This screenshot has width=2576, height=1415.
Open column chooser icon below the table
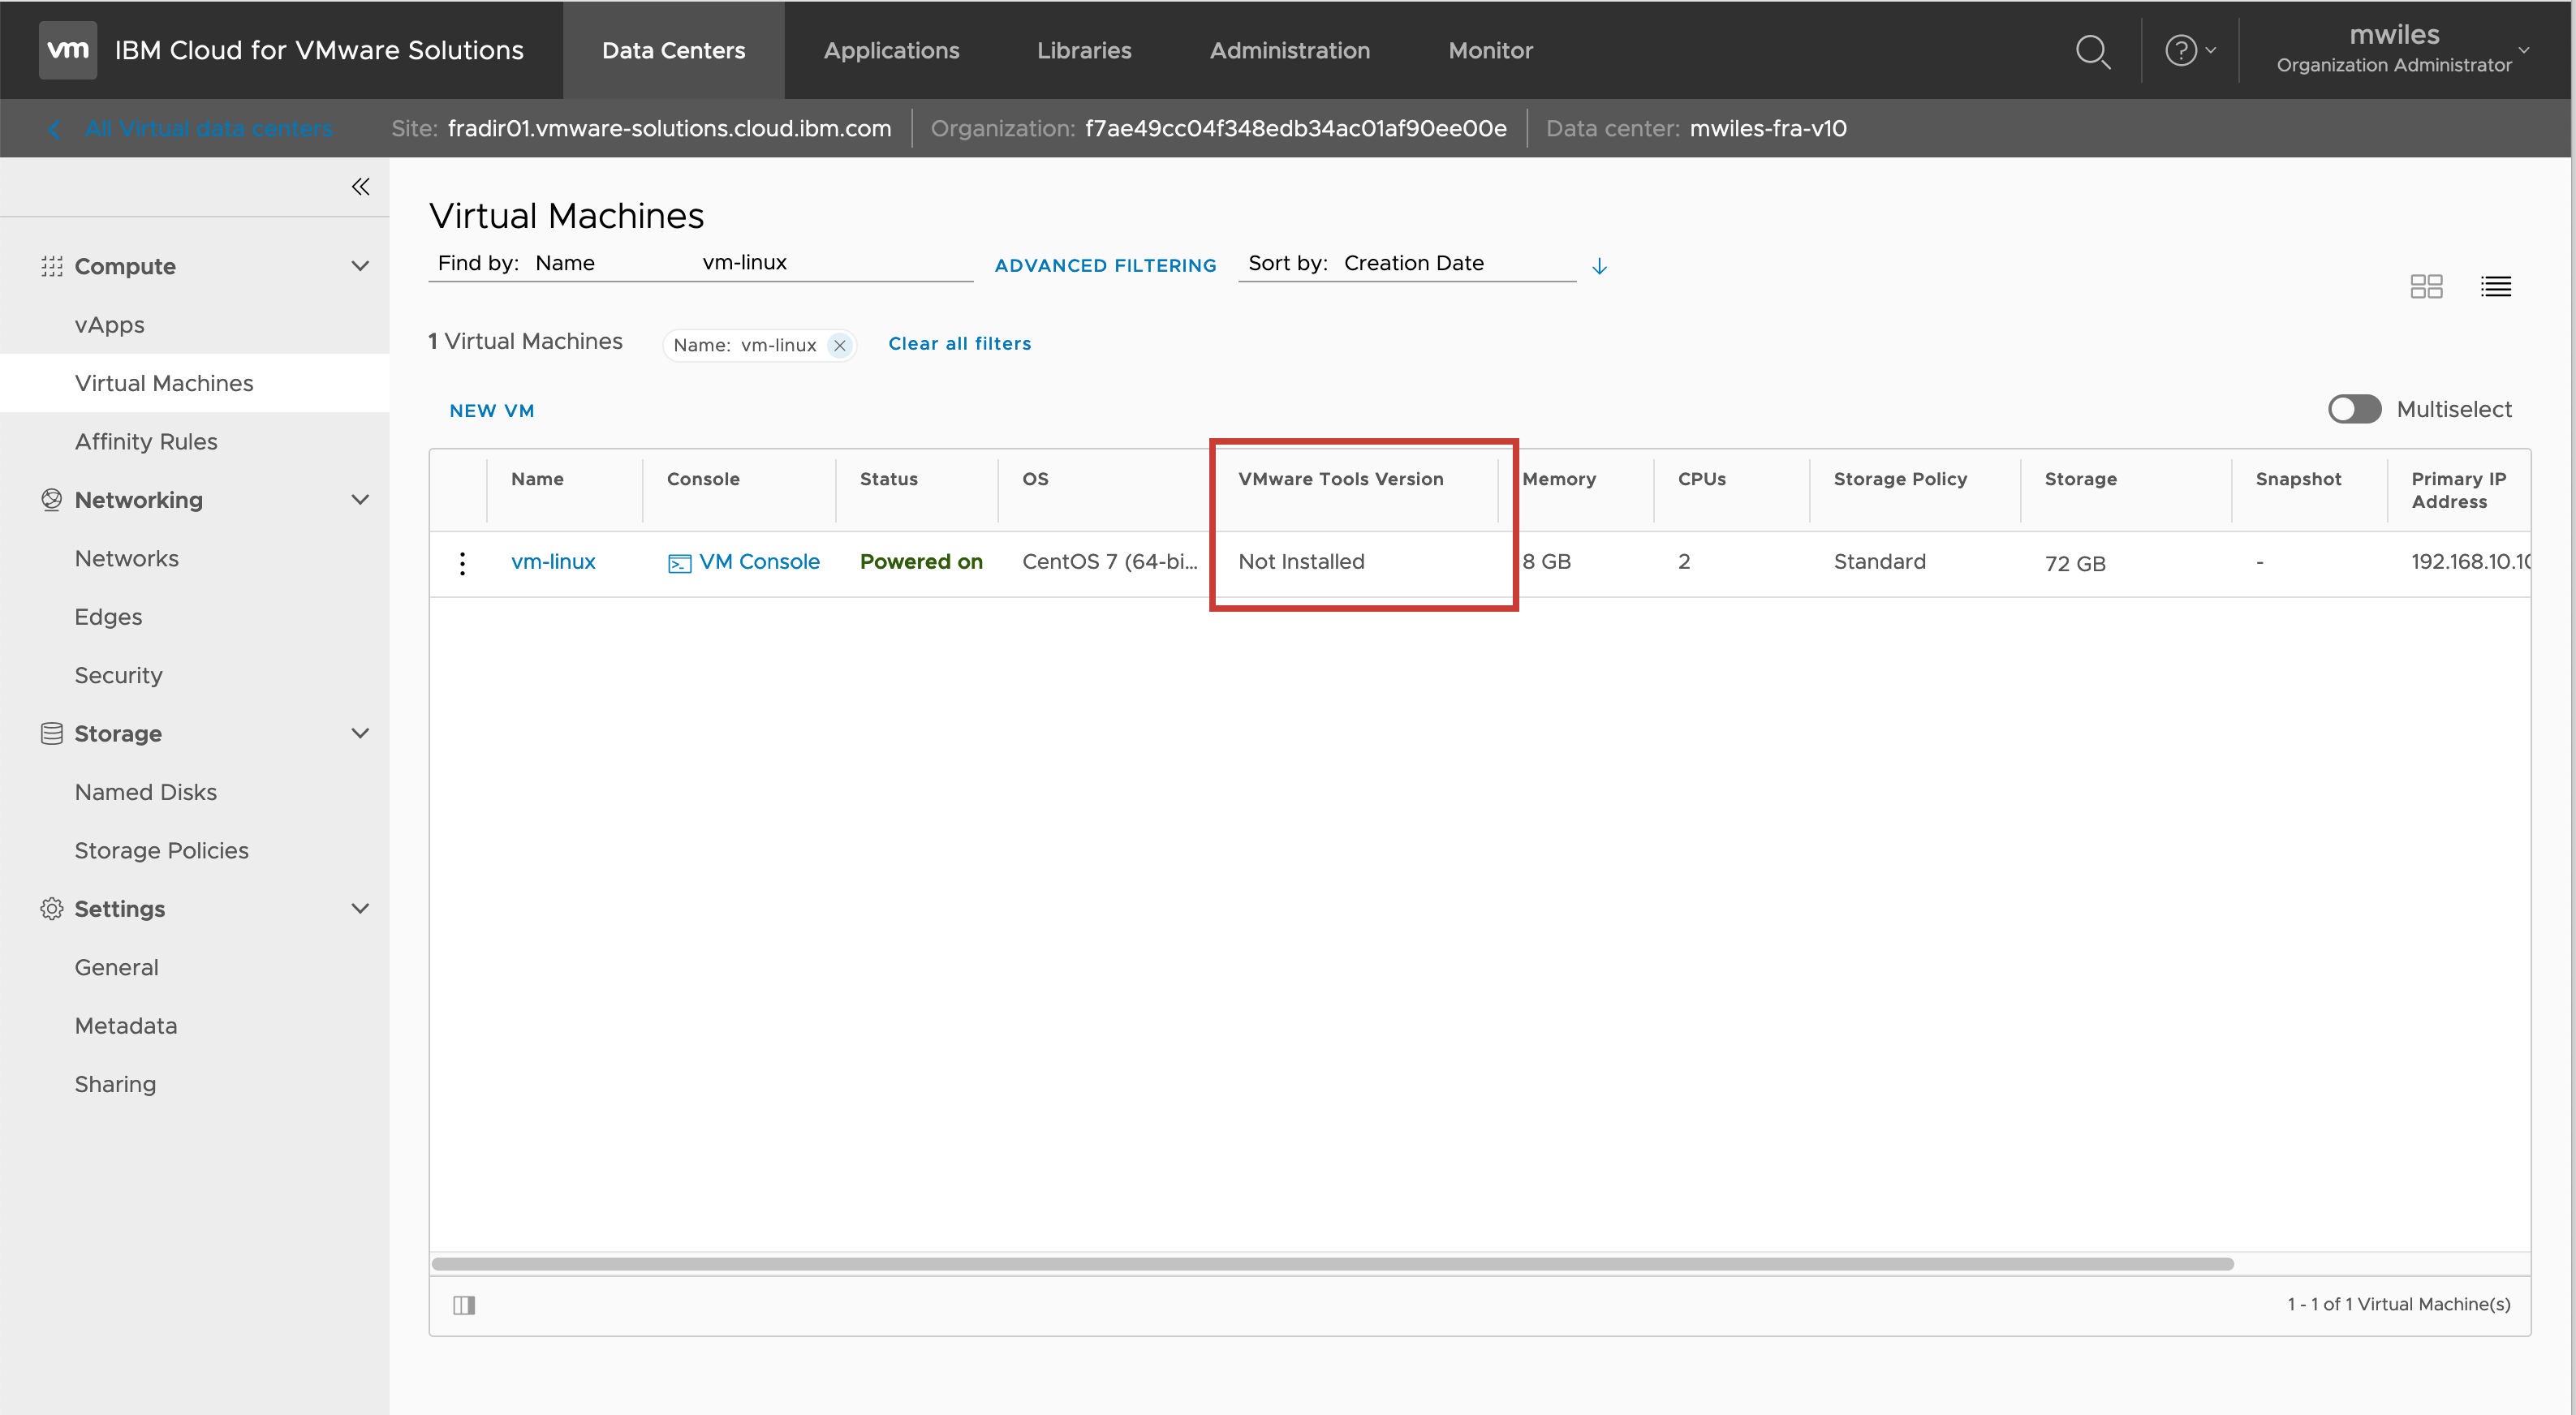(464, 1305)
